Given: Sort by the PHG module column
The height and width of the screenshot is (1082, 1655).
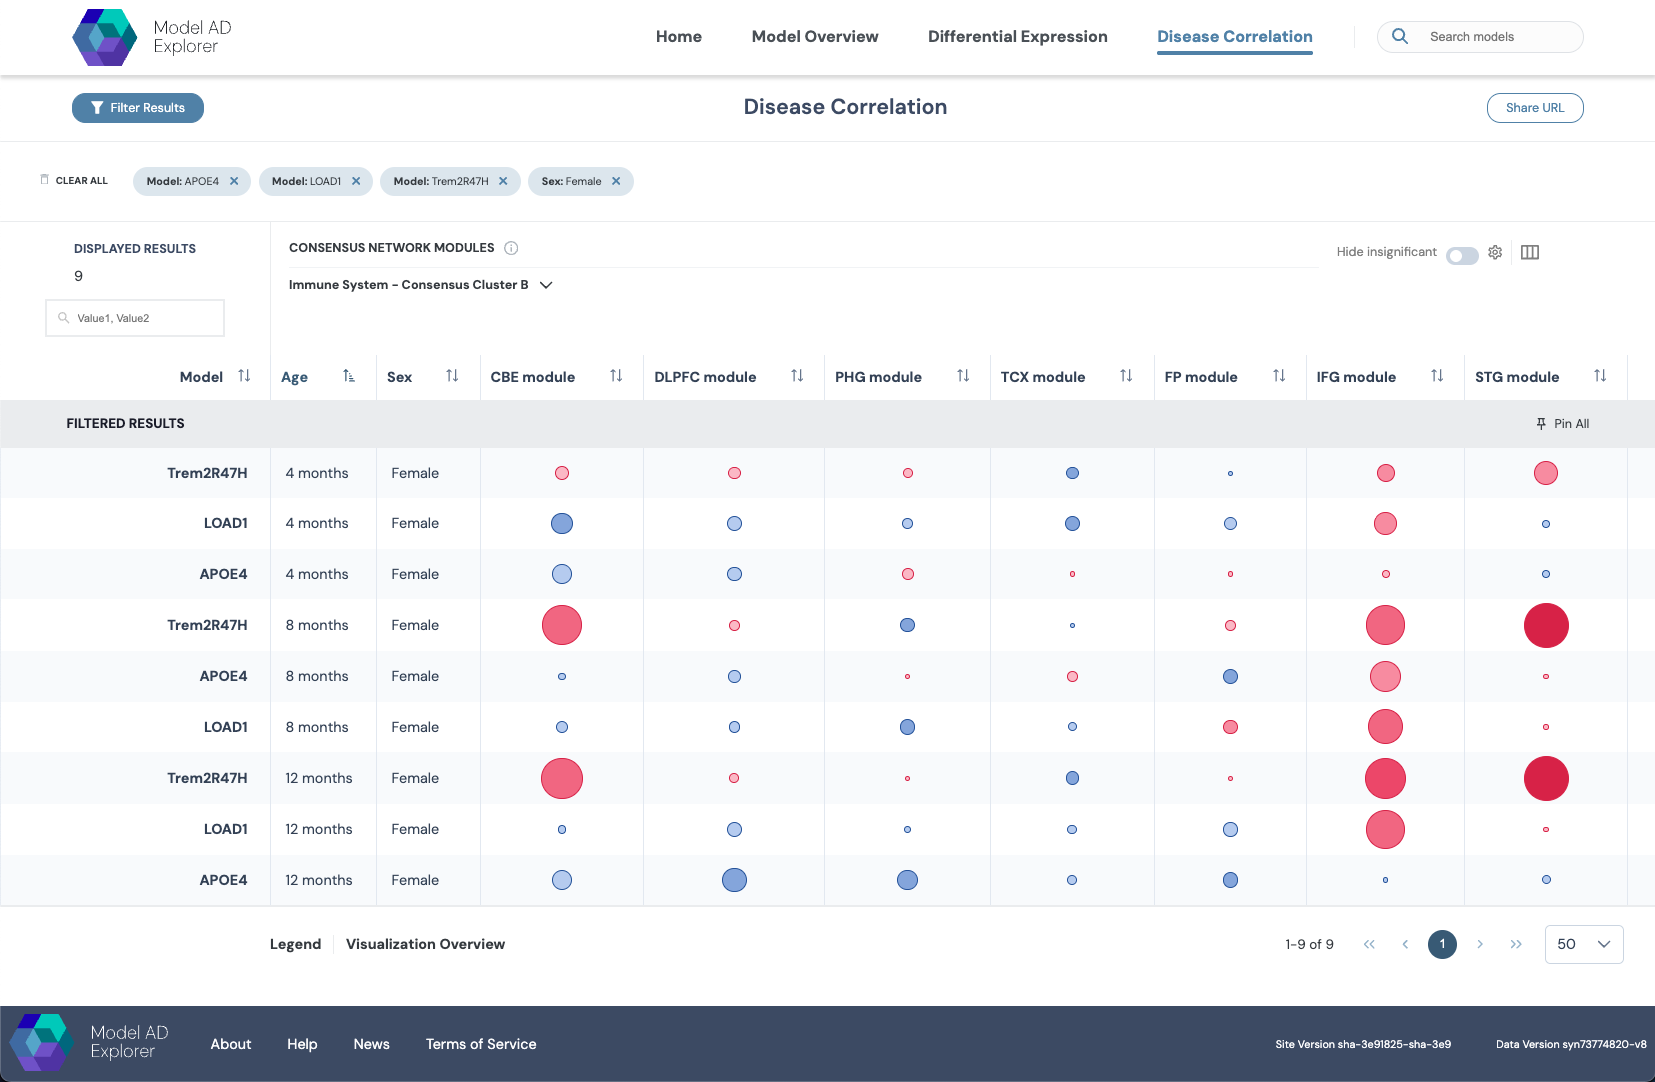Looking at the screenshot, I should pos(963,376).
